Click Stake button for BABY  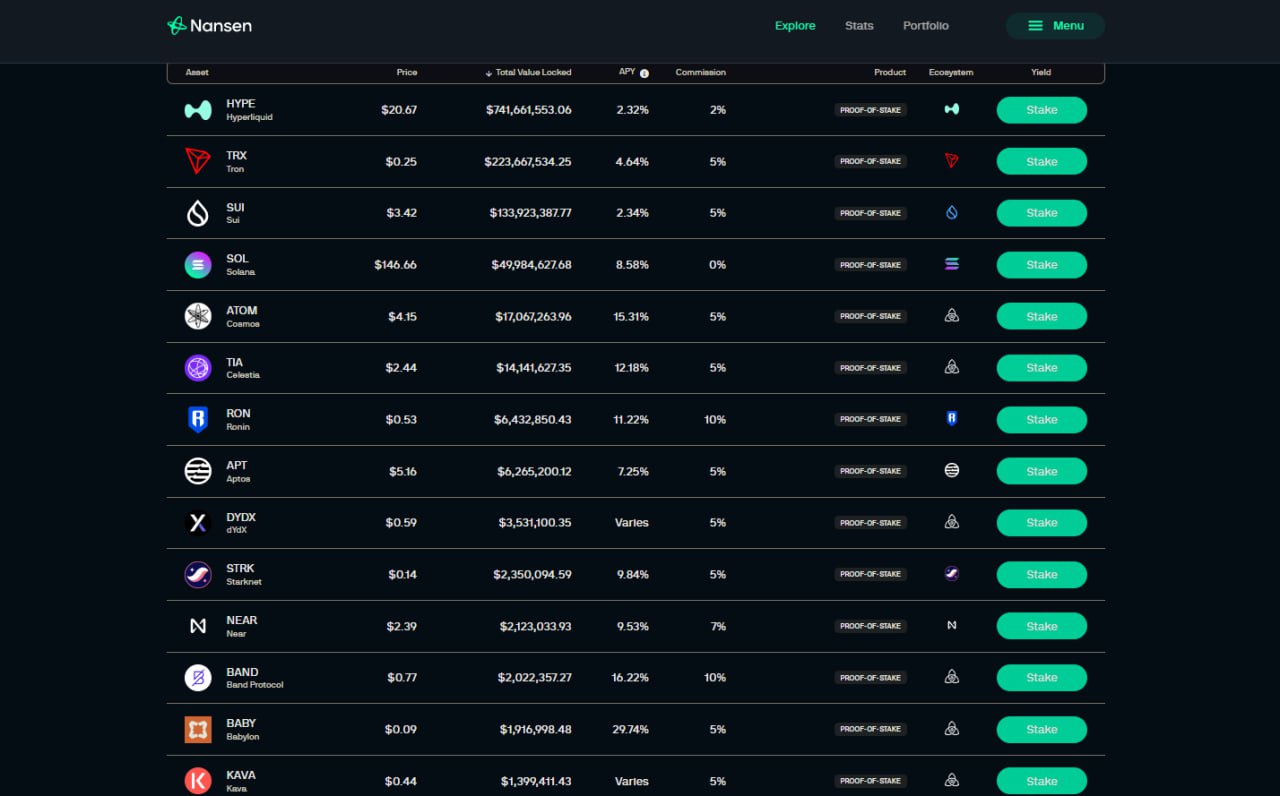pyautogui.click(x=1042, y=730)
